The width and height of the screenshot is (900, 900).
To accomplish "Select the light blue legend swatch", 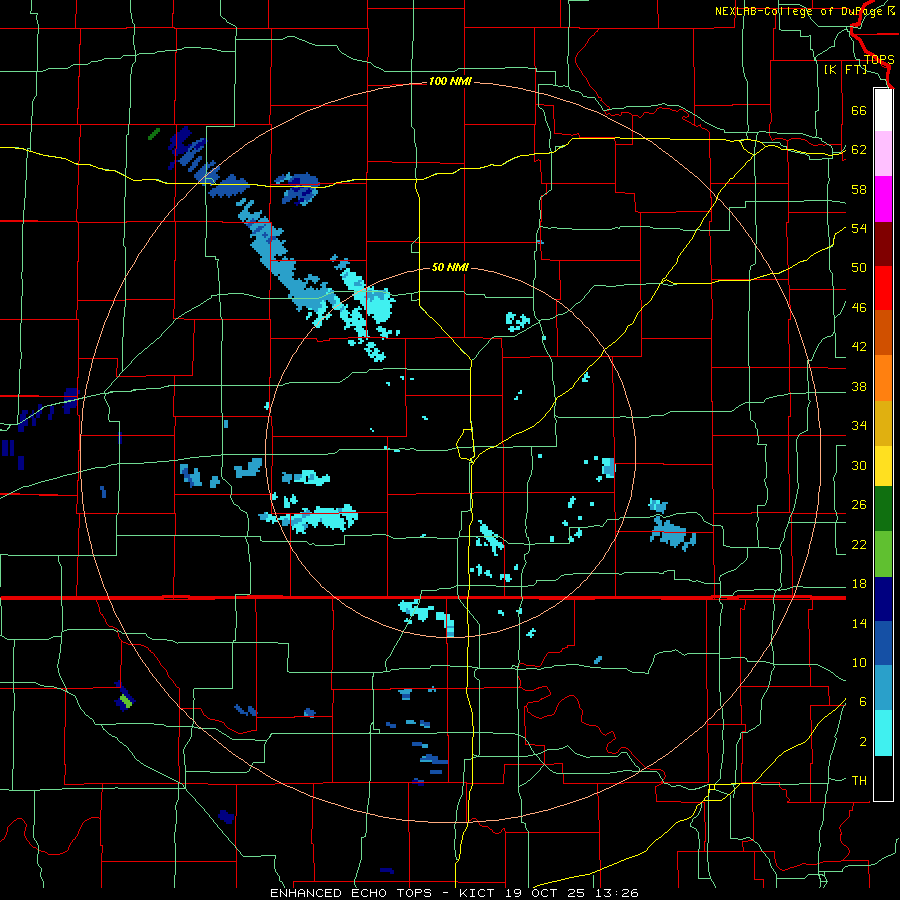I will click(x=883, y=688).
